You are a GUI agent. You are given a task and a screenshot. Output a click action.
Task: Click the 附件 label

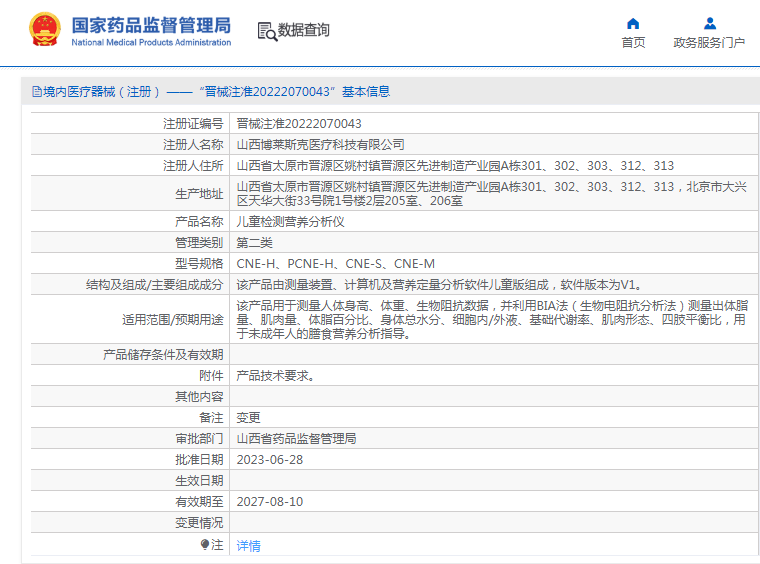[x=211, y=376]
